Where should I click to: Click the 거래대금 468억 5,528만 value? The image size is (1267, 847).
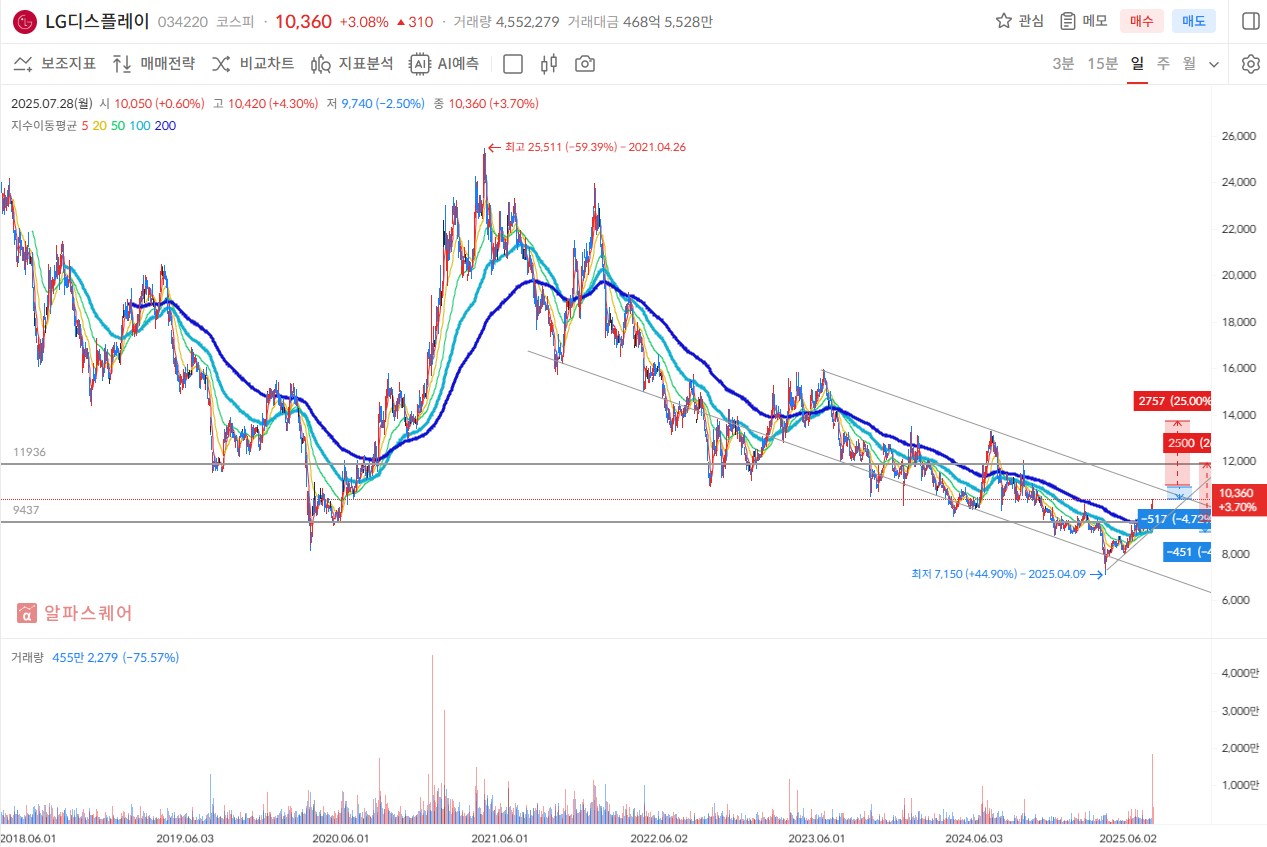point(640,21)
